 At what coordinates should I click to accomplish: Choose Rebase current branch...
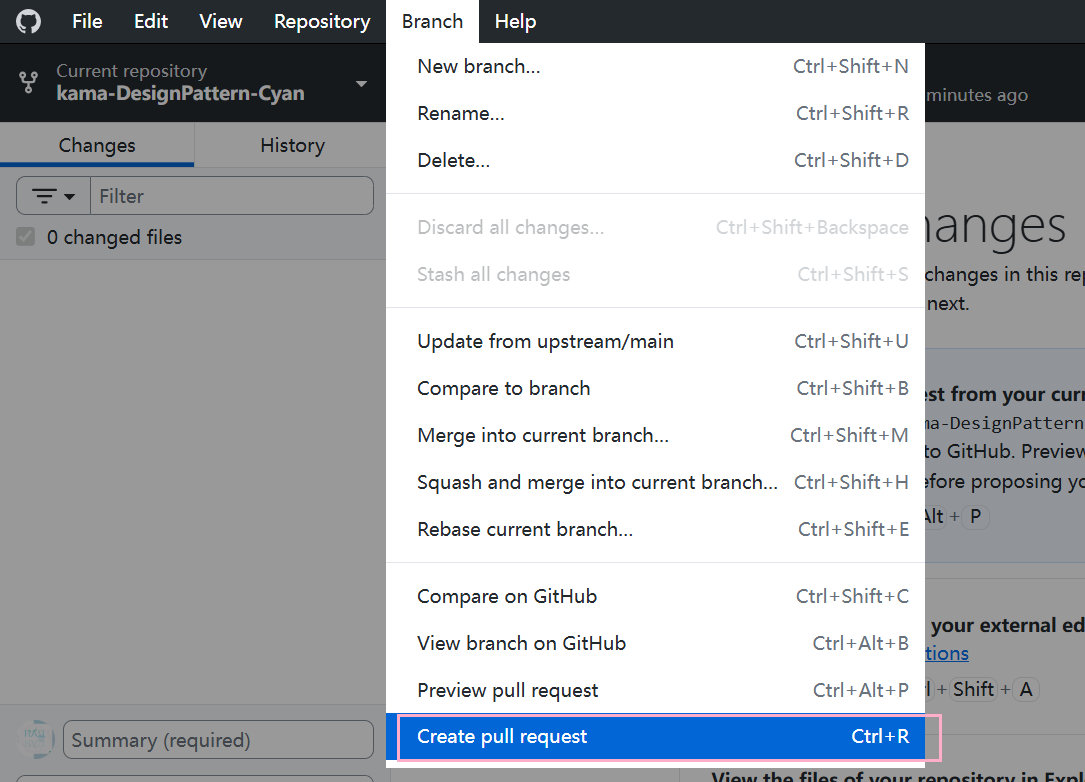655,529
